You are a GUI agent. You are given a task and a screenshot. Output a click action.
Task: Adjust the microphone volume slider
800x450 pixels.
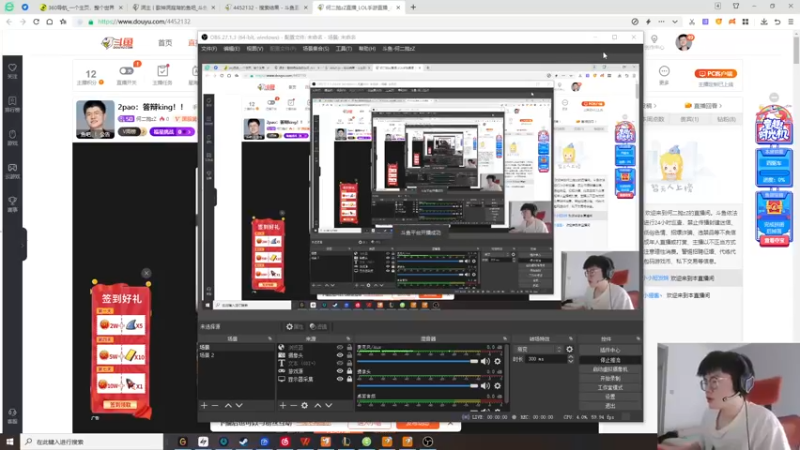coord(418,361)
